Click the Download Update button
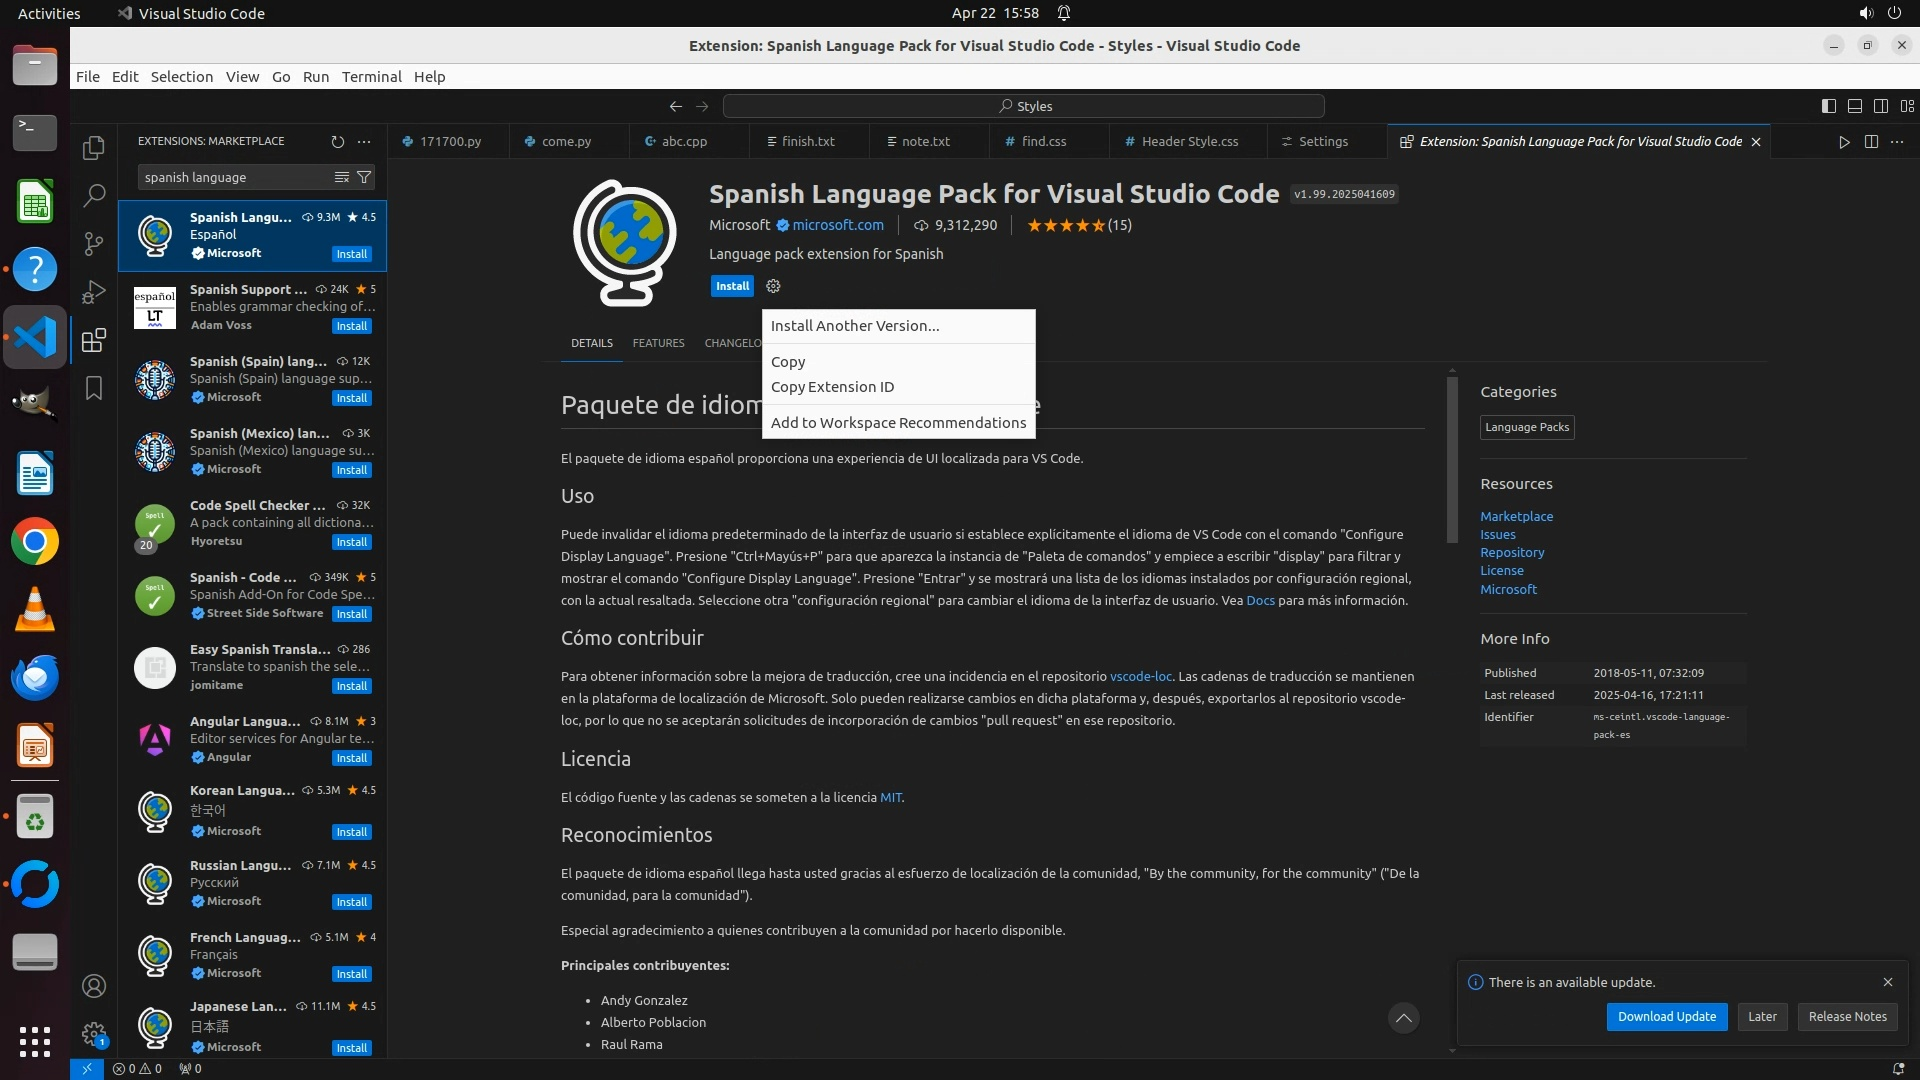 tap(1666, 1016)
